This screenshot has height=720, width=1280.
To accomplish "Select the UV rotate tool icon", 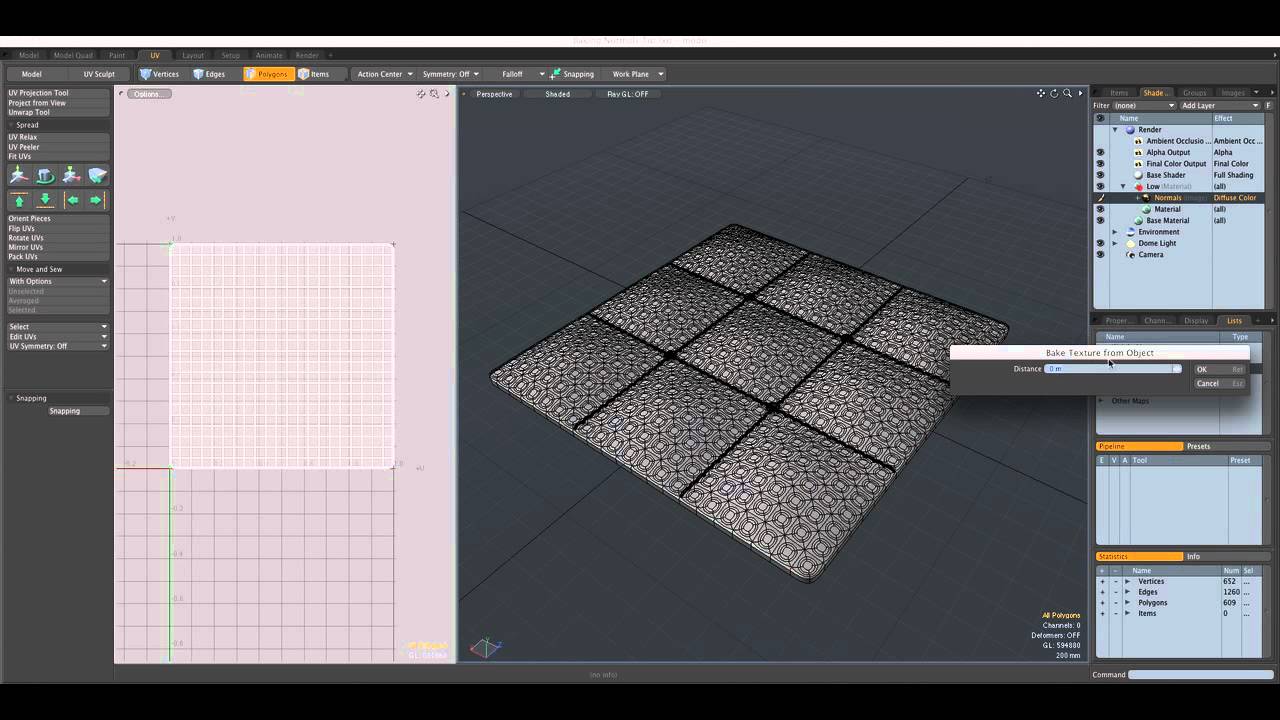I will 45,176.
